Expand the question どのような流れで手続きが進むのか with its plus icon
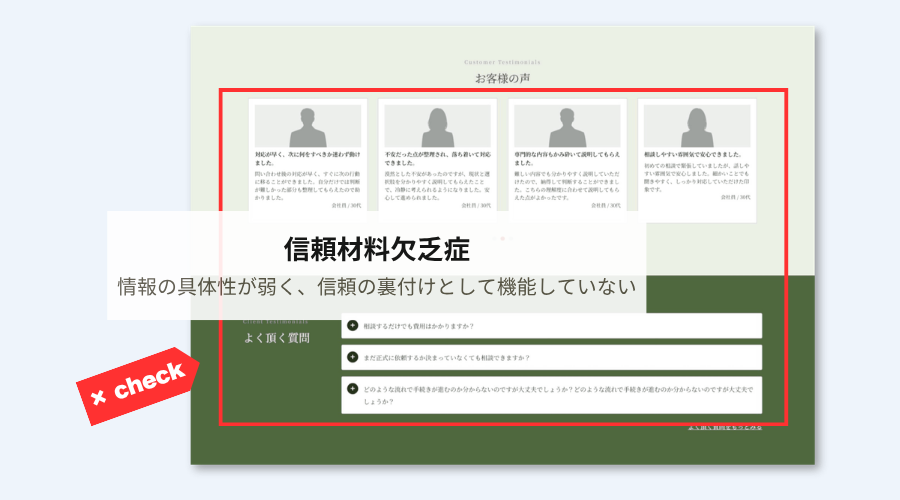This screenshot has width=900, height=500. 352,389
